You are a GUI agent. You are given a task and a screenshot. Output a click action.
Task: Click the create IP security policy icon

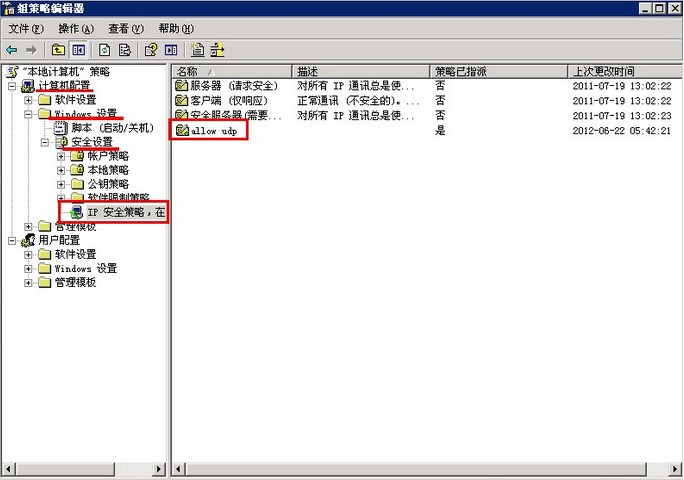[198, 49]
